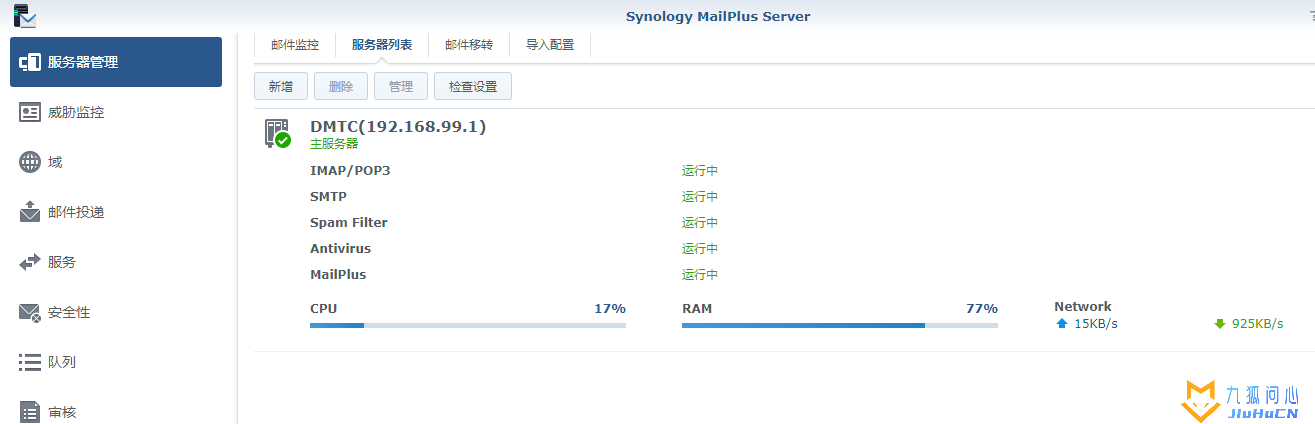Click the SMTP service label
The height and width of the screenshot is (424, 1315).
[328, 197]
